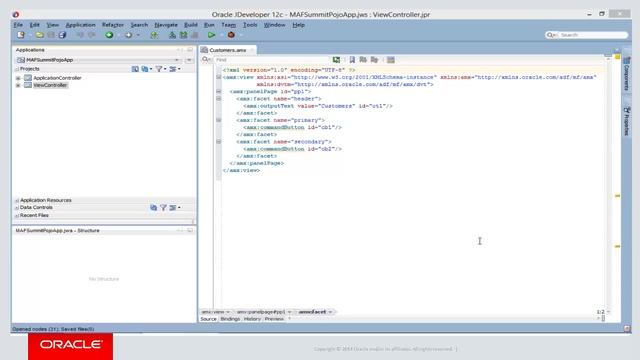Image resolution: width=640 pixels, height=360 pixels.
Task: Click the Save All toolbar icon
Action: (x=62, y=35)
